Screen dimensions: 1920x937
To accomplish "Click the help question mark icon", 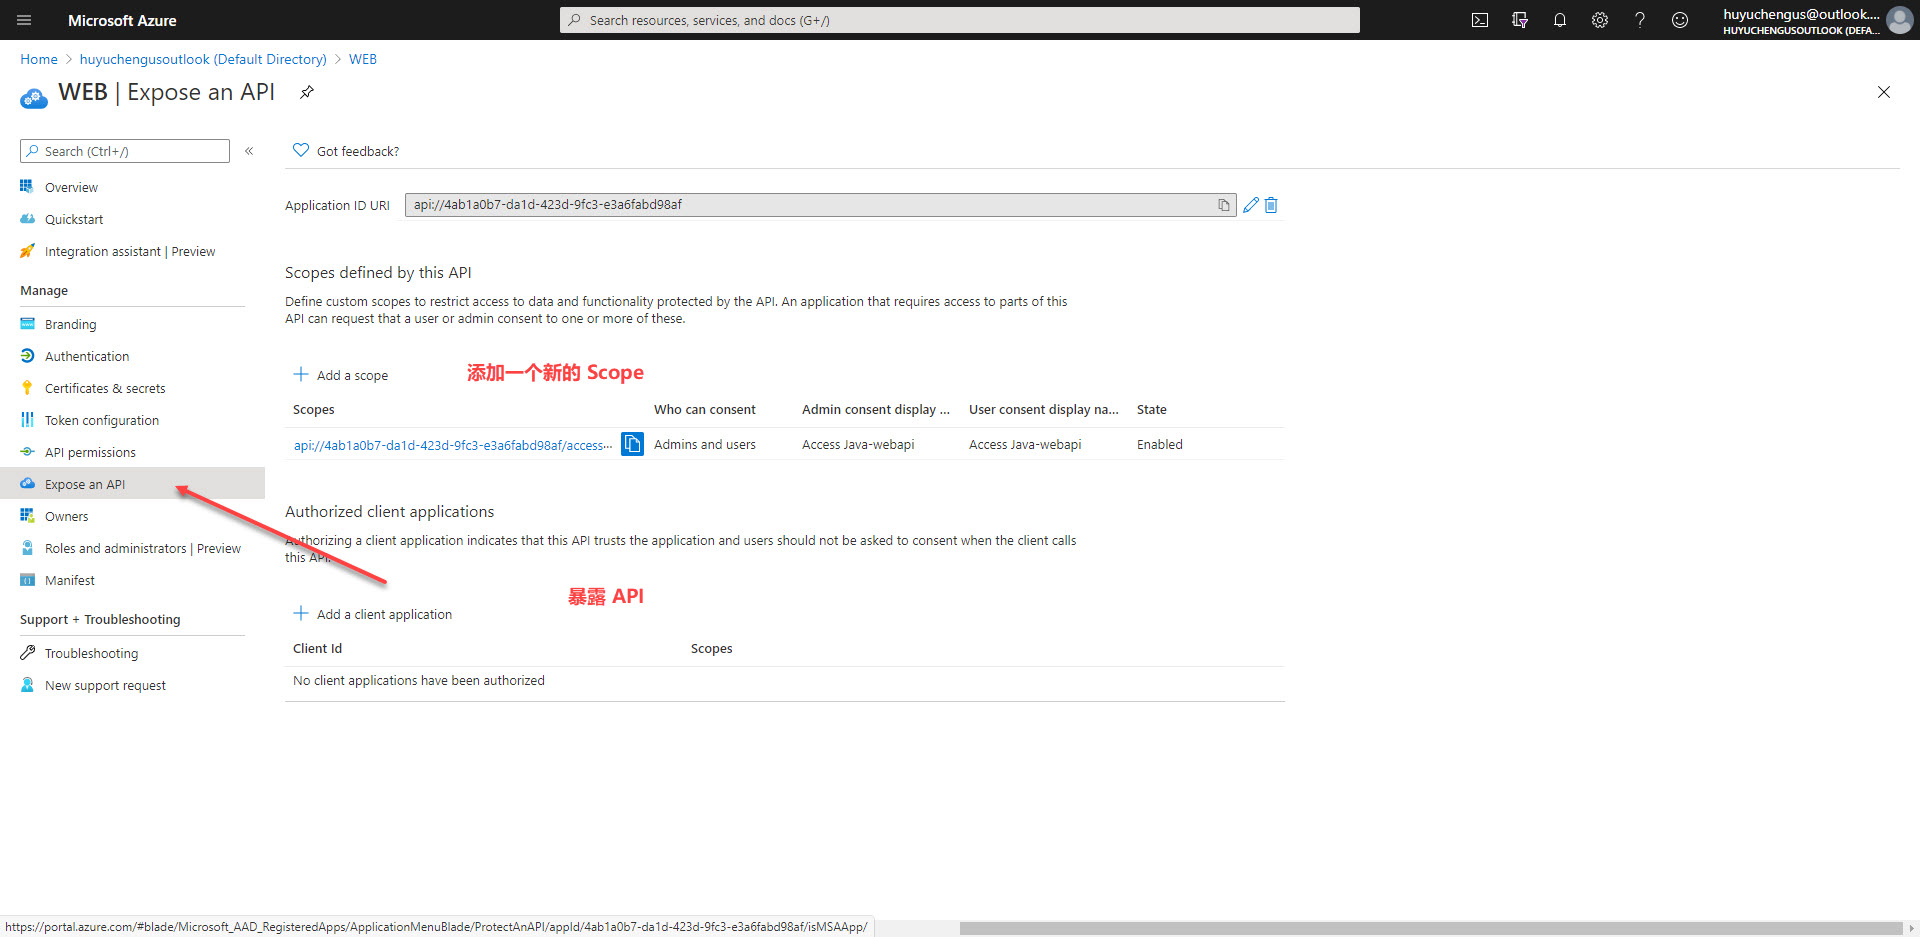I will [x=1640, y=20].
